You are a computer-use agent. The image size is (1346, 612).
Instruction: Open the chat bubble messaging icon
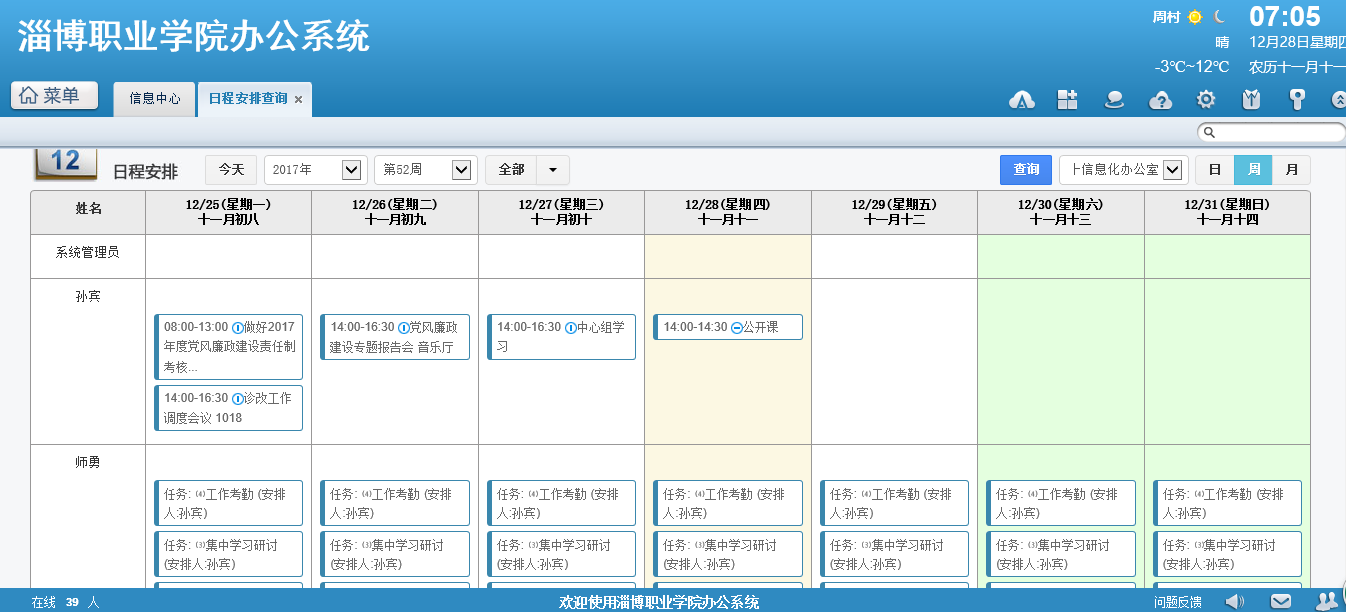[x=1114, y=99]
